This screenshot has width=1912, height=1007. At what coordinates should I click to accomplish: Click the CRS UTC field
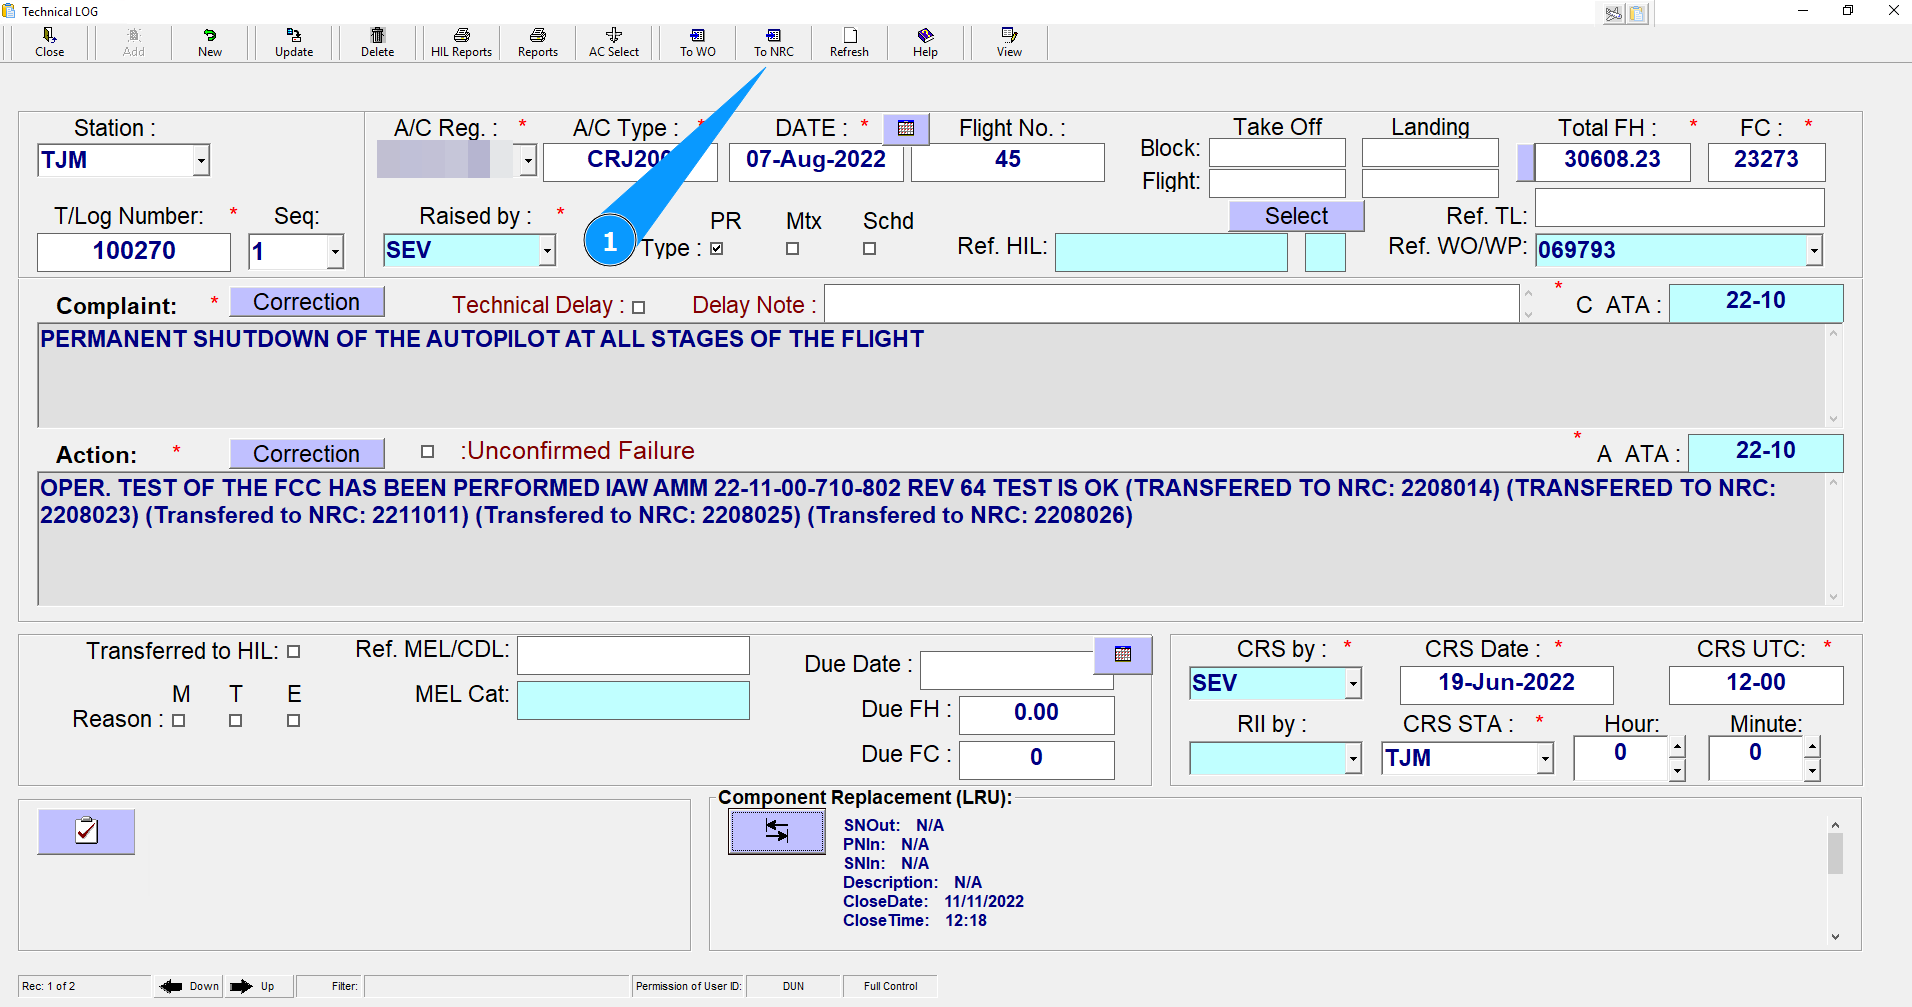(1756, 685)
